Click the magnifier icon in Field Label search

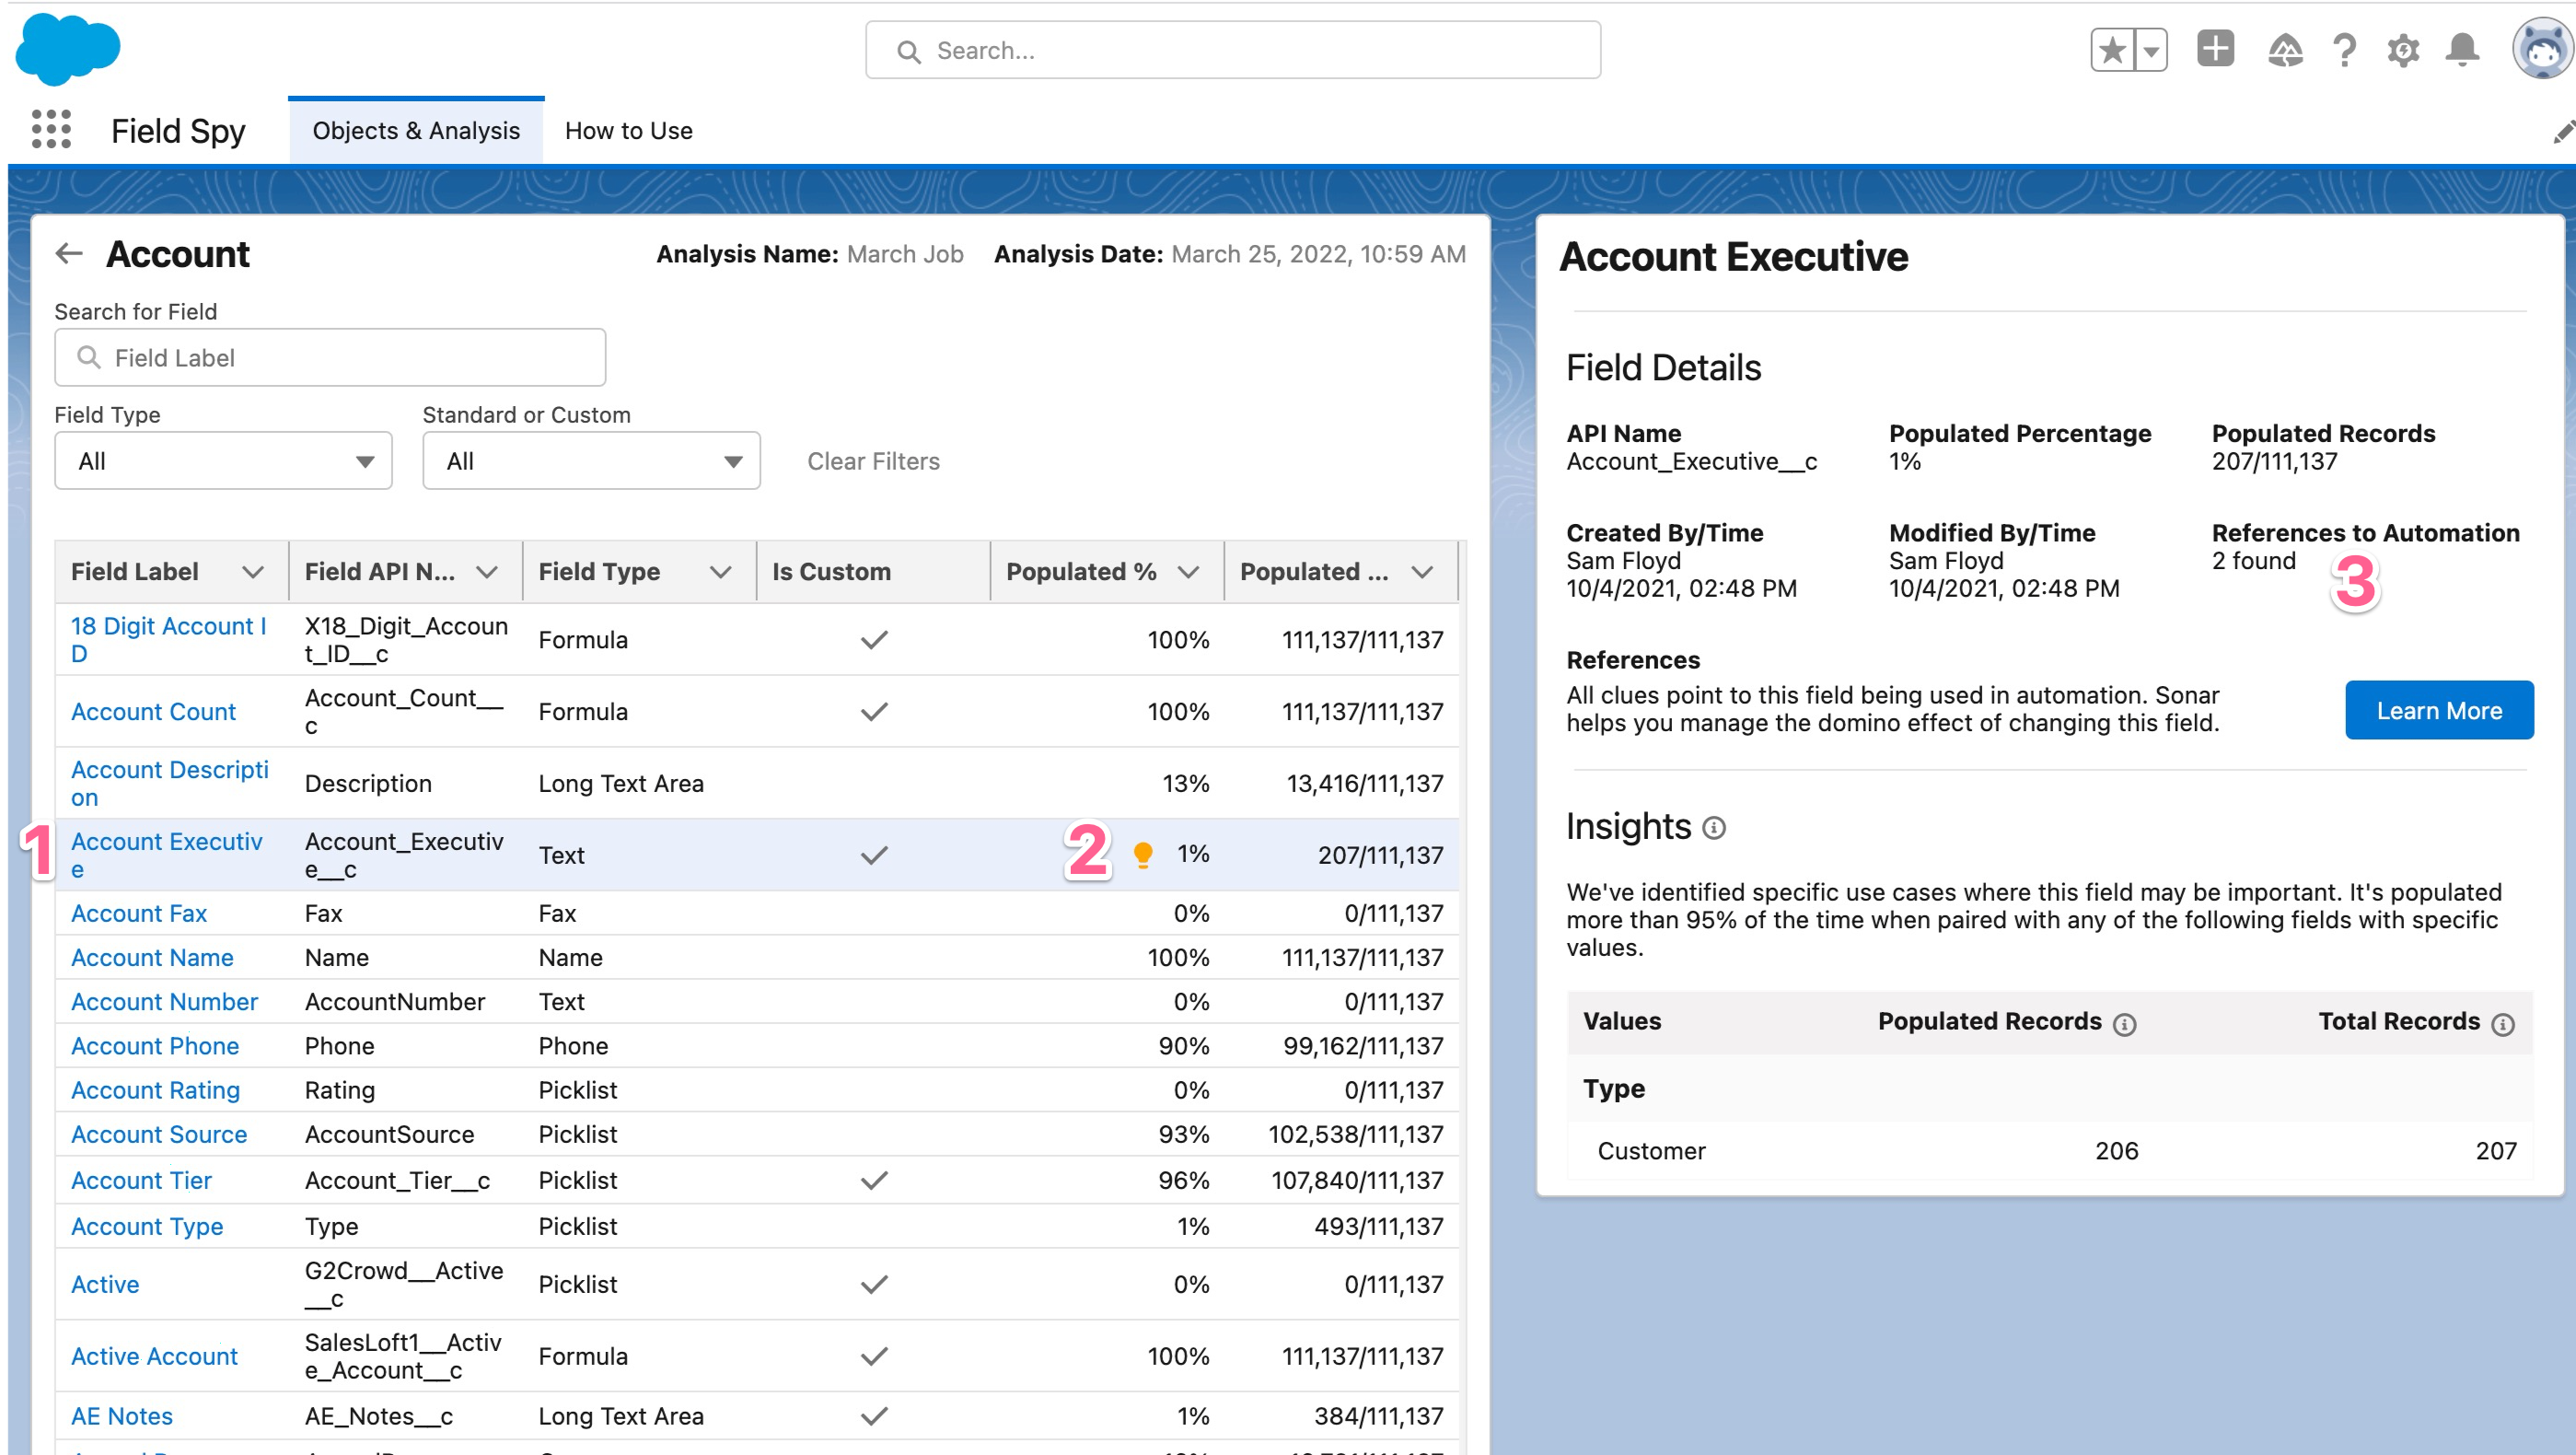click(89, 357)
